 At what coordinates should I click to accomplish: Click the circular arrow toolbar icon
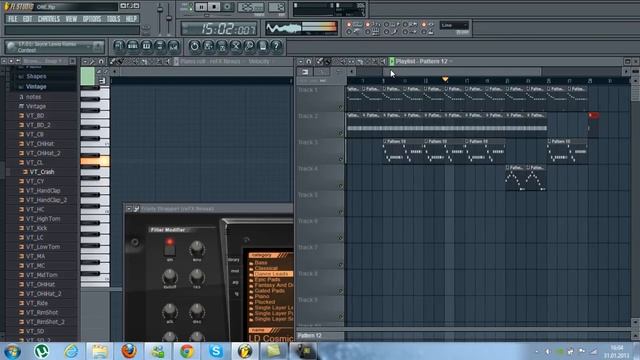pyautogui.click(x=194, y=46)
